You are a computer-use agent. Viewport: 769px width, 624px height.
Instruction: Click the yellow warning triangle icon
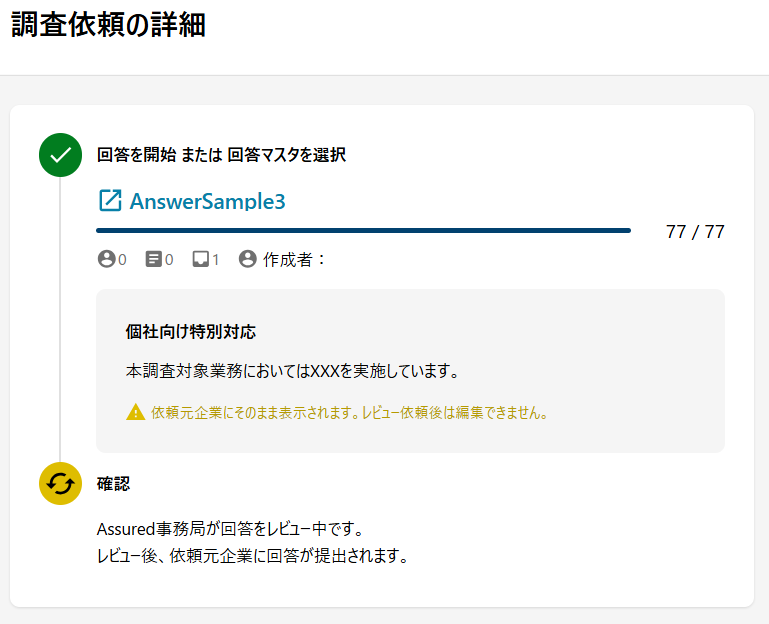tap(135, 412)
